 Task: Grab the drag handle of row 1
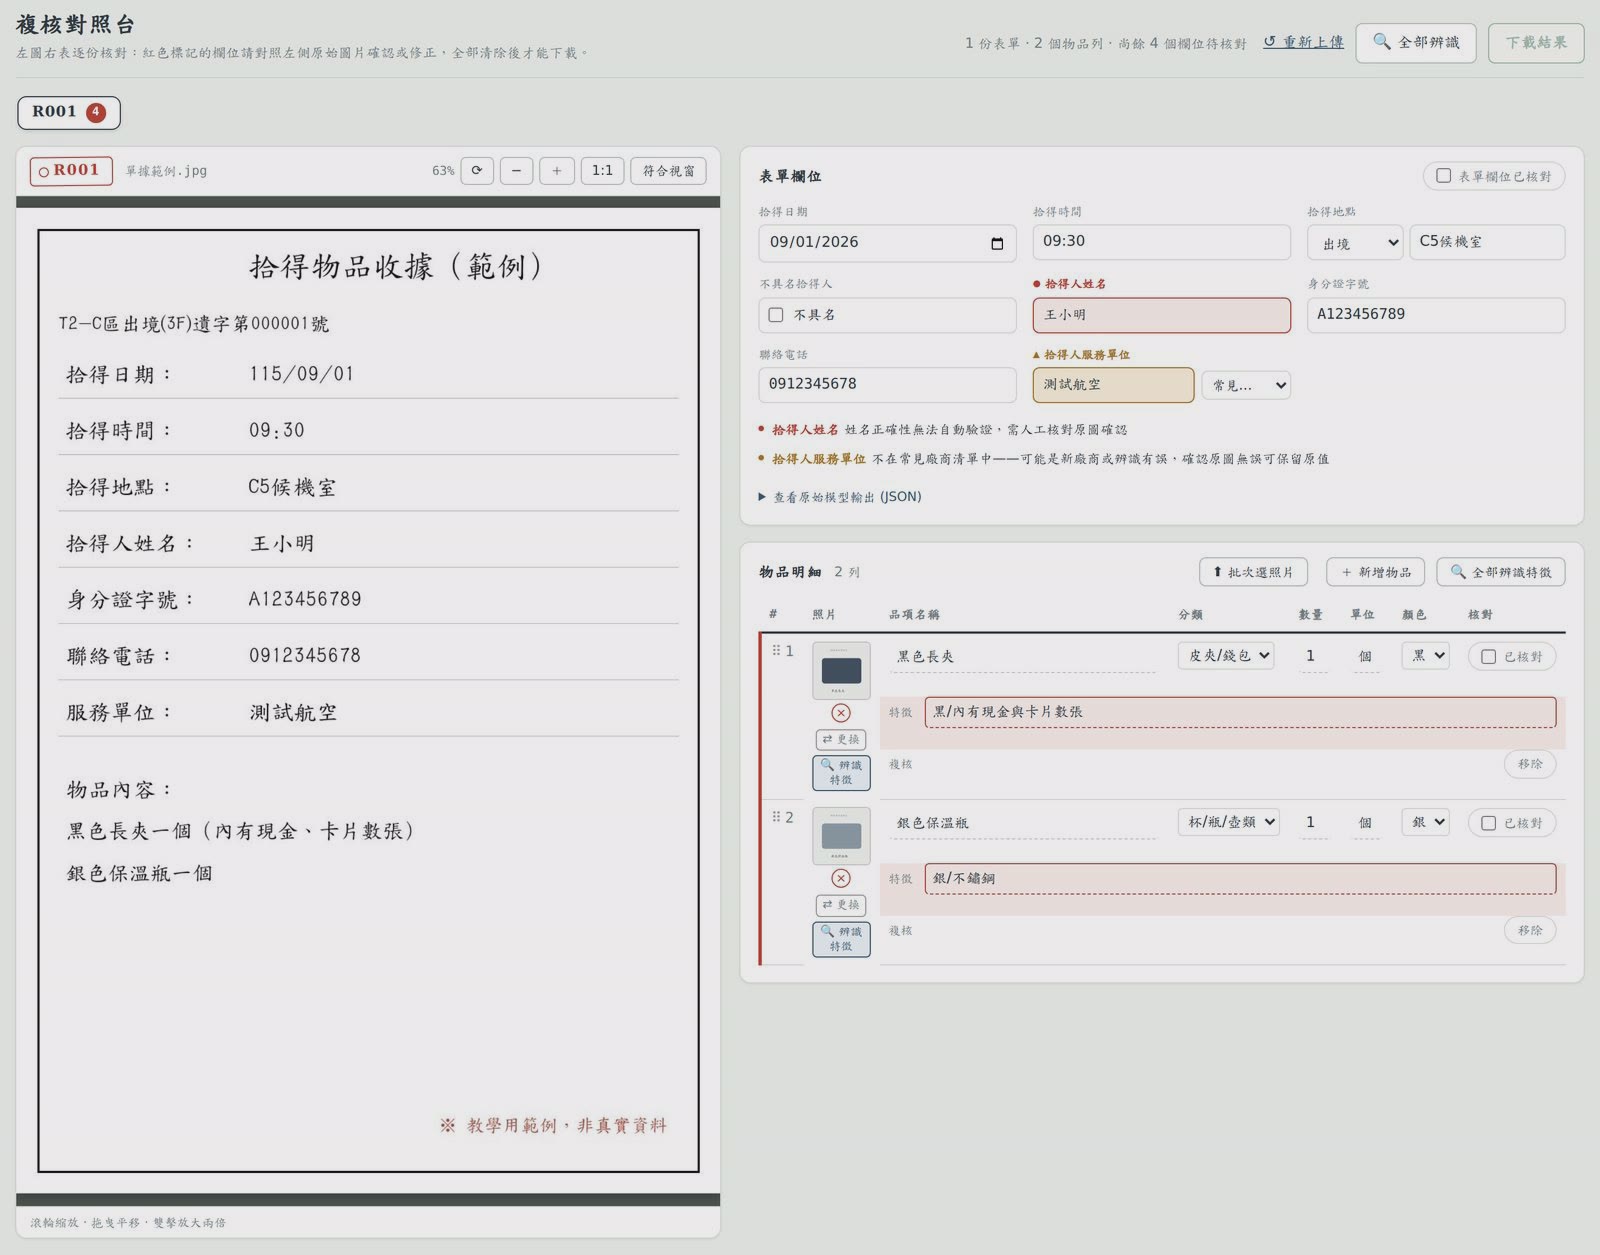[x=776, y=651]
